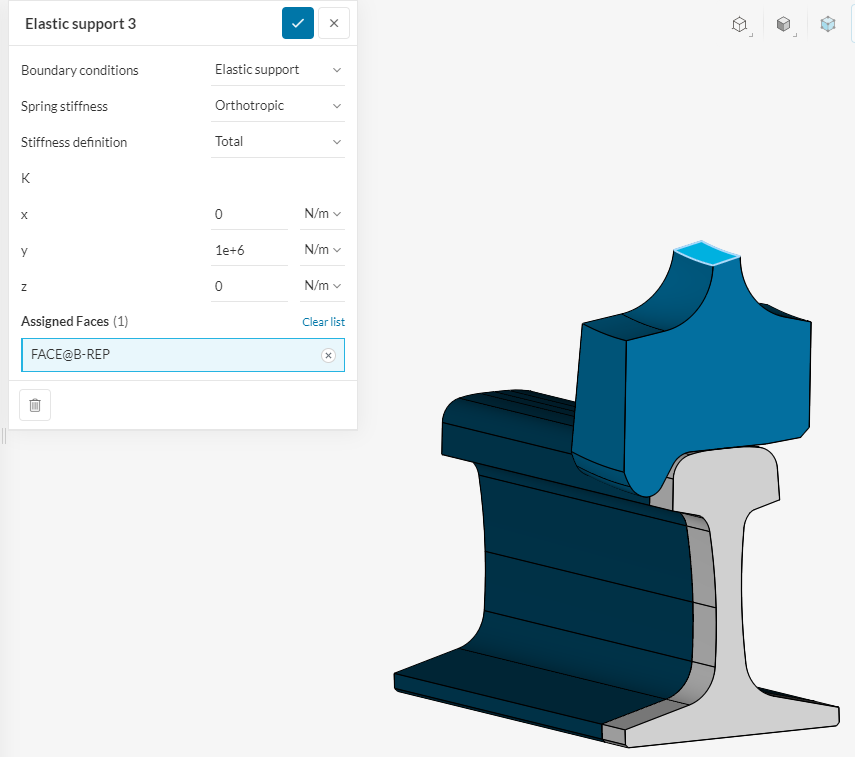
Task: Delete this boundary condition with trash icon
Action: pyautogui.click(x=35, y=405)
